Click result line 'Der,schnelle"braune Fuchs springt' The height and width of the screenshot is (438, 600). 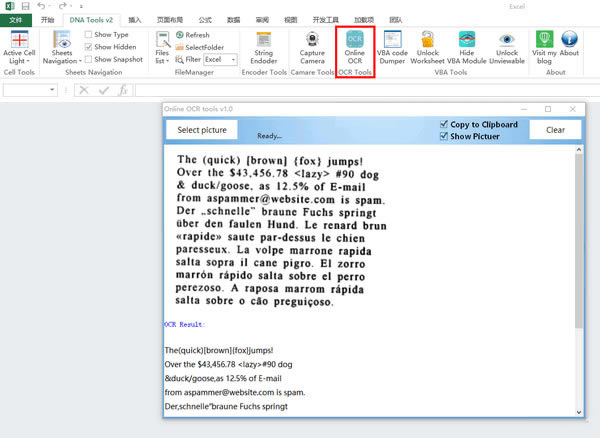226,406
